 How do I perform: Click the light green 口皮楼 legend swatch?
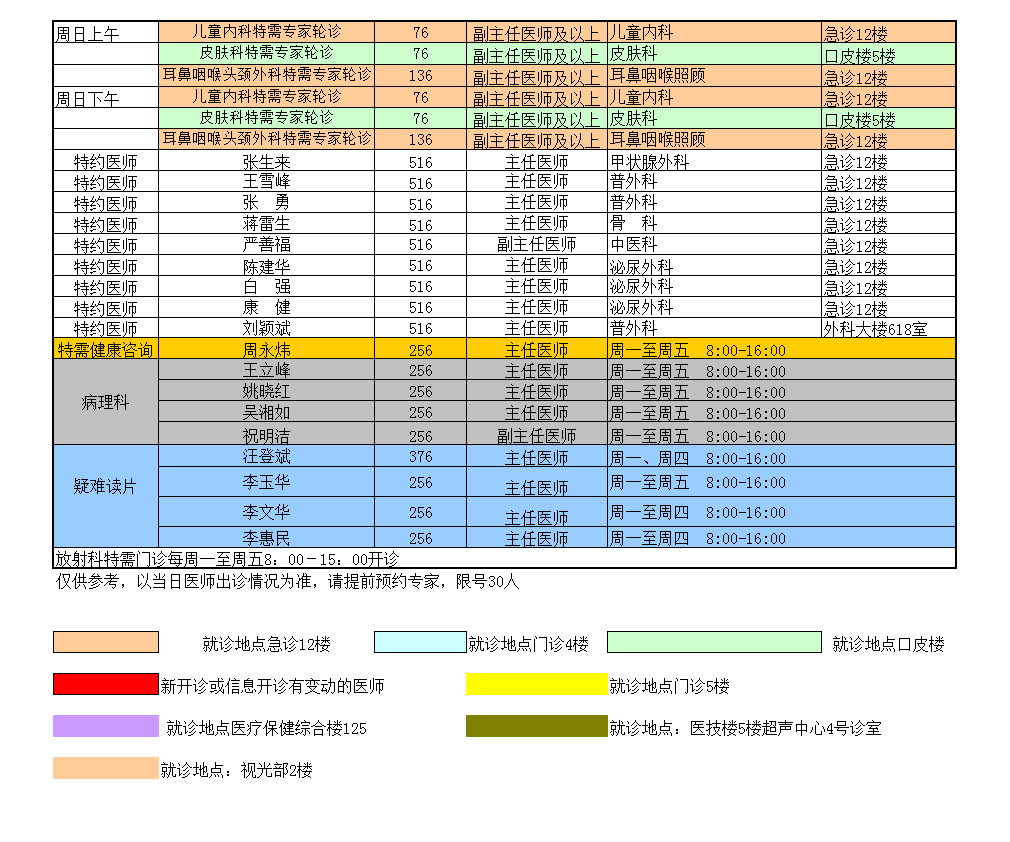click(x=714, y=642)
